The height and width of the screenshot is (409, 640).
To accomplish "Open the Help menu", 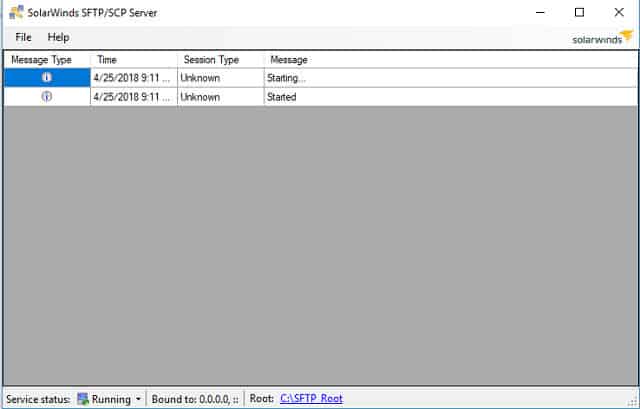I will [x=58, y=38].
